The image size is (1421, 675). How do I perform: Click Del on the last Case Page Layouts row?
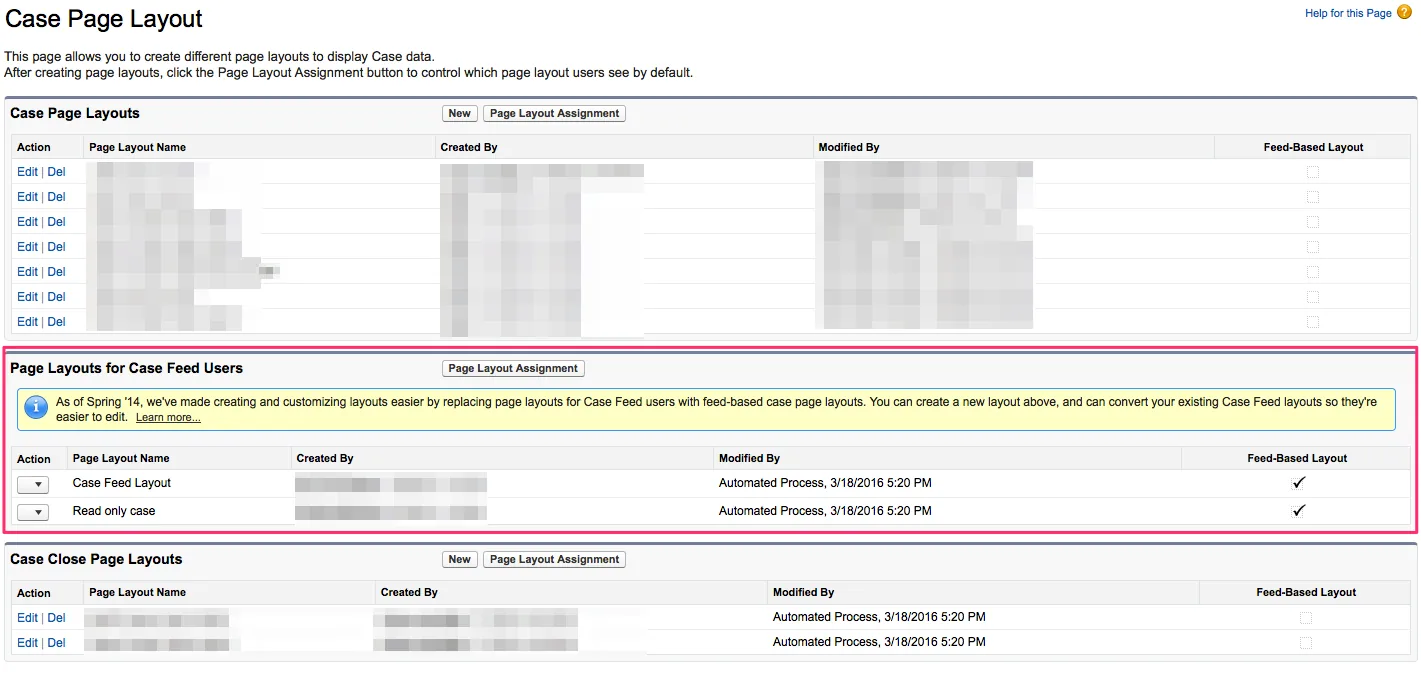pos(56,322)
